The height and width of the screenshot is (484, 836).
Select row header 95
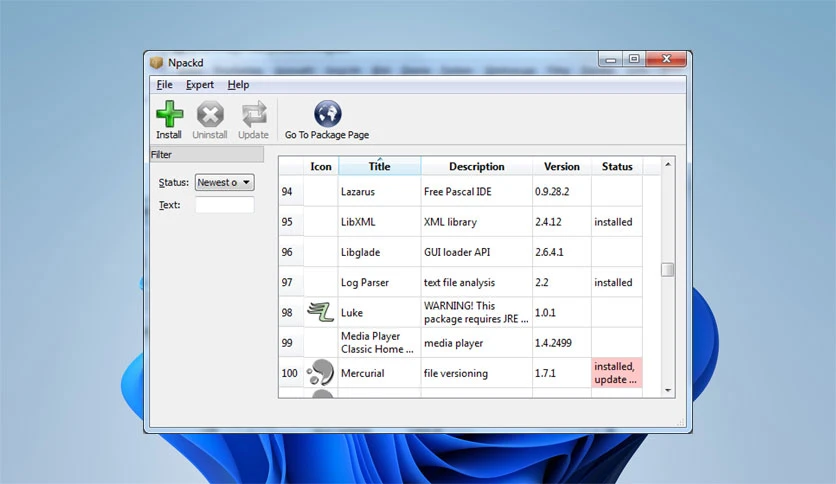291,222
